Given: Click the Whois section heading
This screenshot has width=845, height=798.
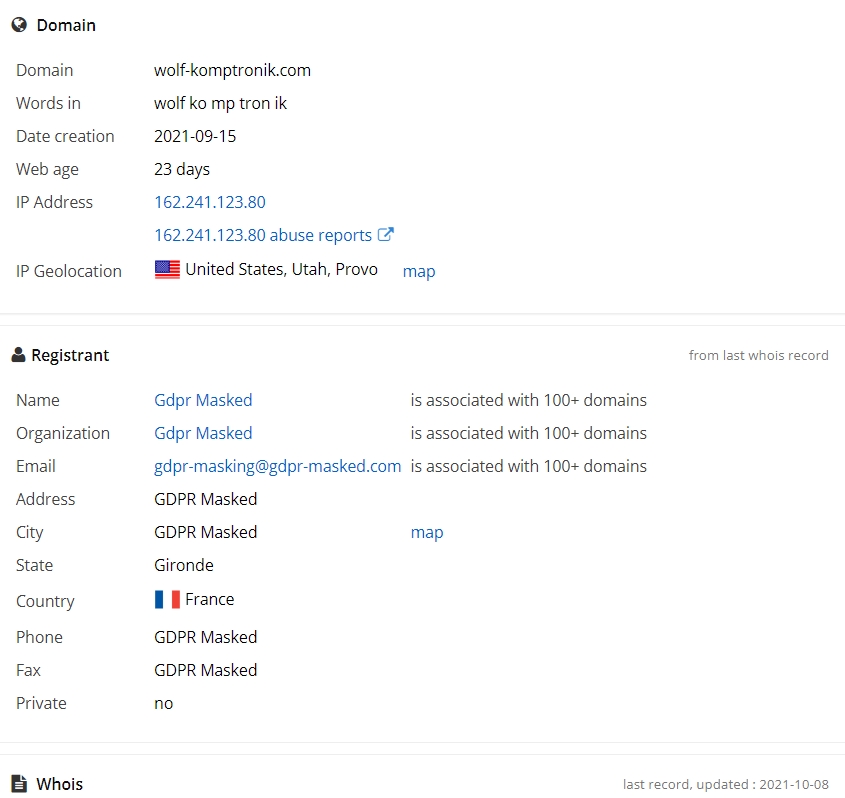Looking at the screenshot, I should (x=59, y=784).
